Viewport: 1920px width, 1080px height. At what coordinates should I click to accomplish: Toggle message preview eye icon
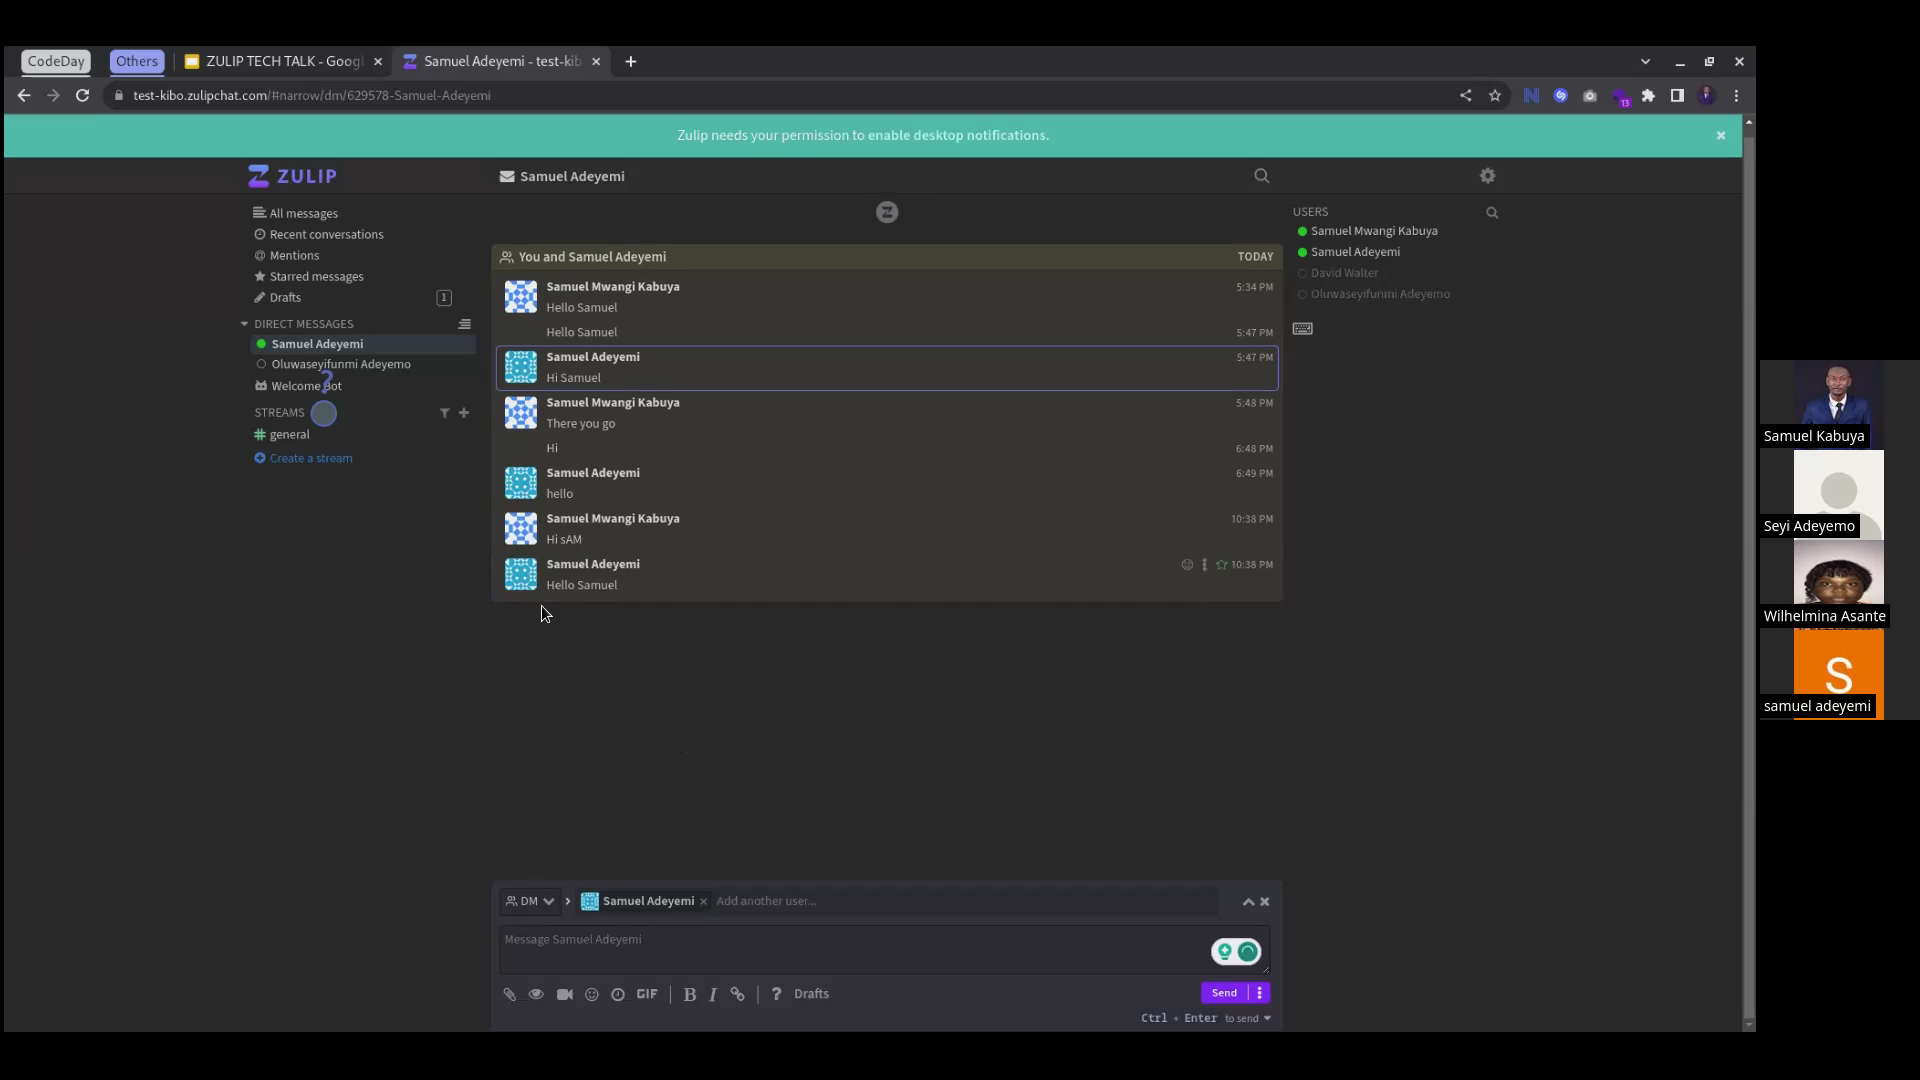pyautogui.click(x=536, y=994)
